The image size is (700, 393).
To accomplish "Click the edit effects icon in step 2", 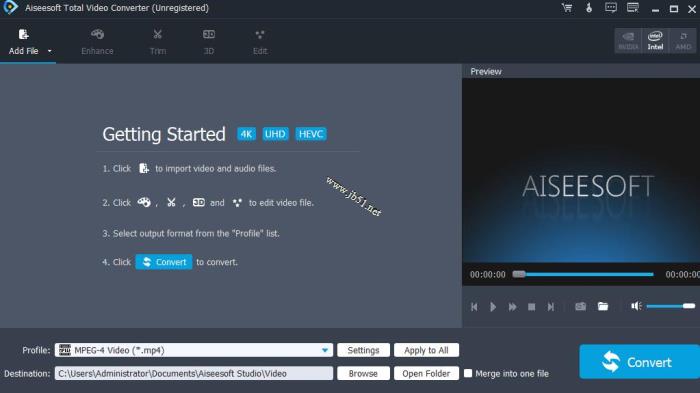I will point(237,203).
